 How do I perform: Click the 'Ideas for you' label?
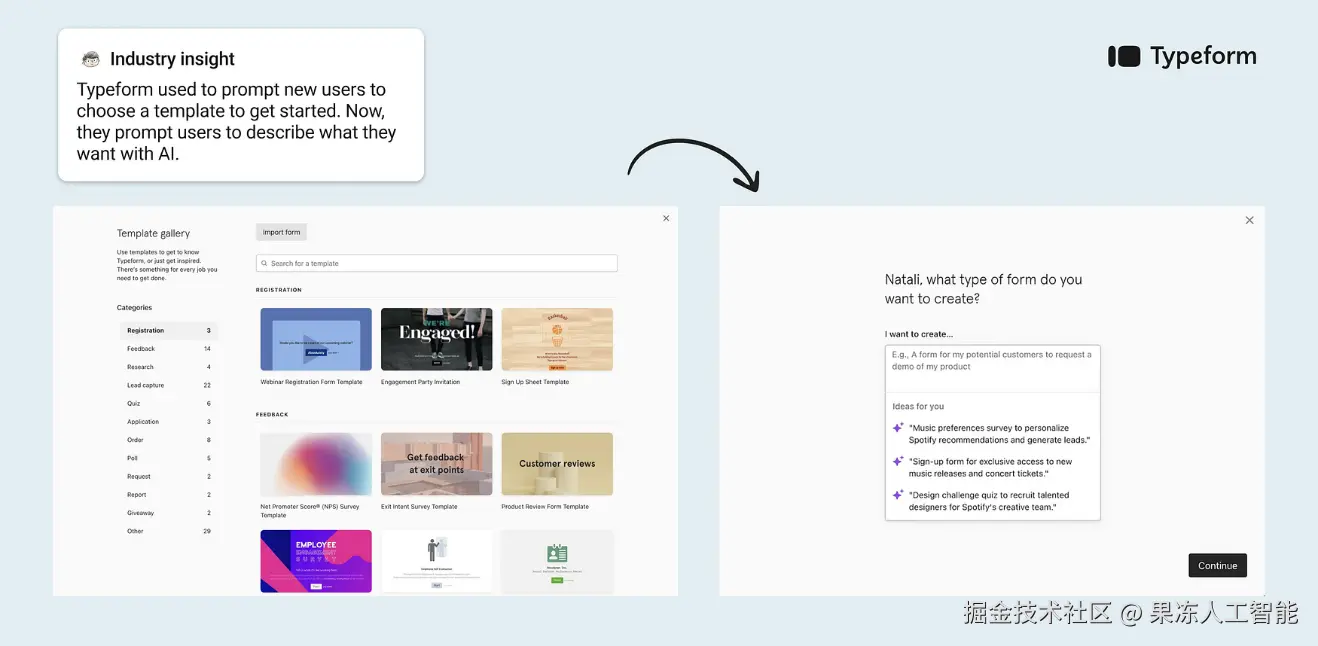918,407
